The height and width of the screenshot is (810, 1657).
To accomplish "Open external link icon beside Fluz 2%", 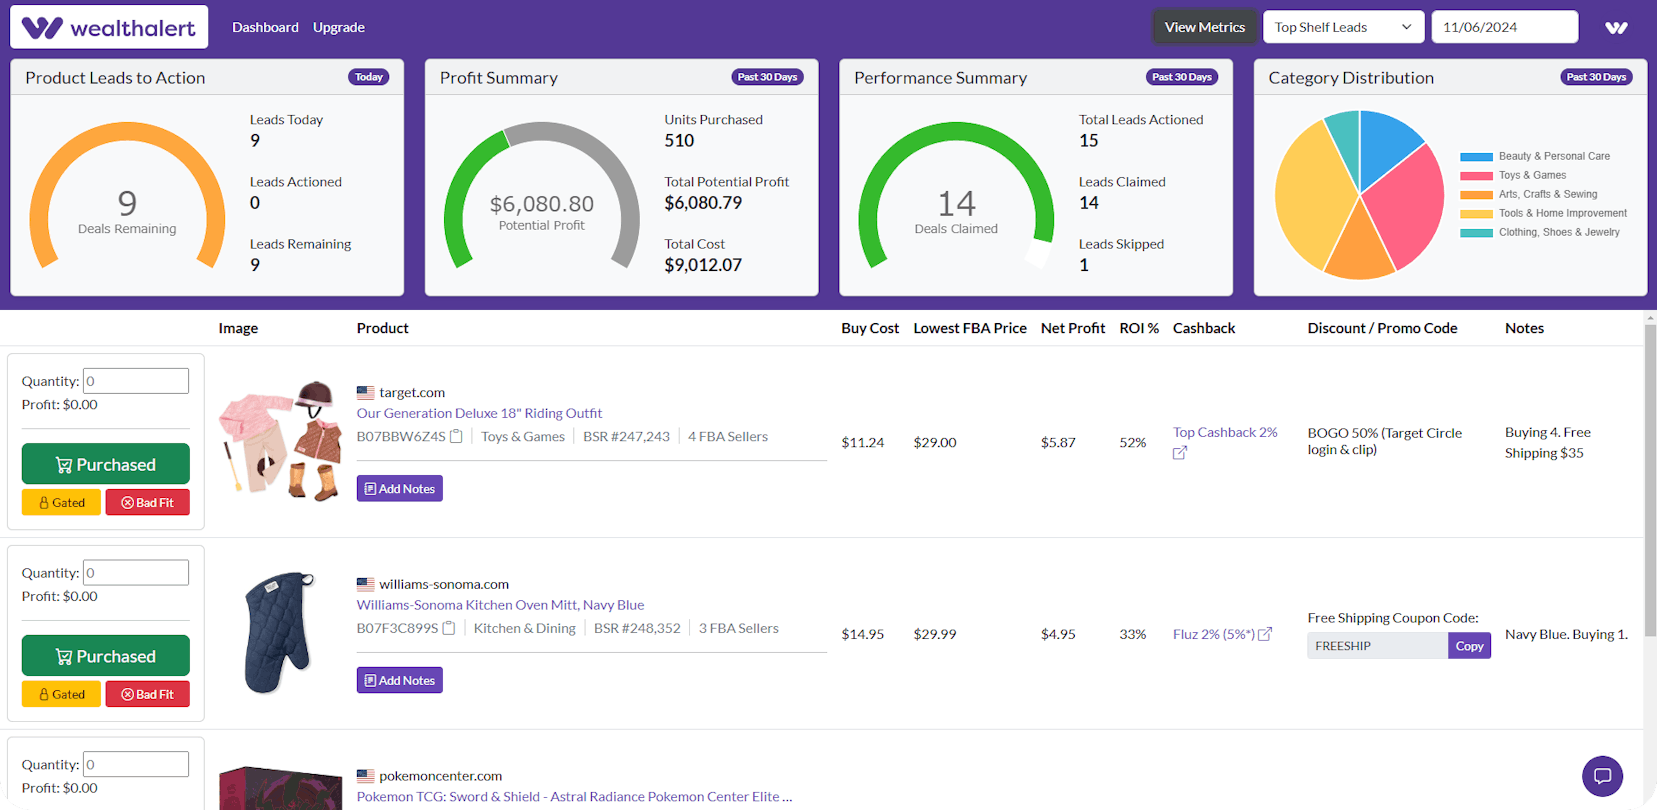I will [1265, 634].
